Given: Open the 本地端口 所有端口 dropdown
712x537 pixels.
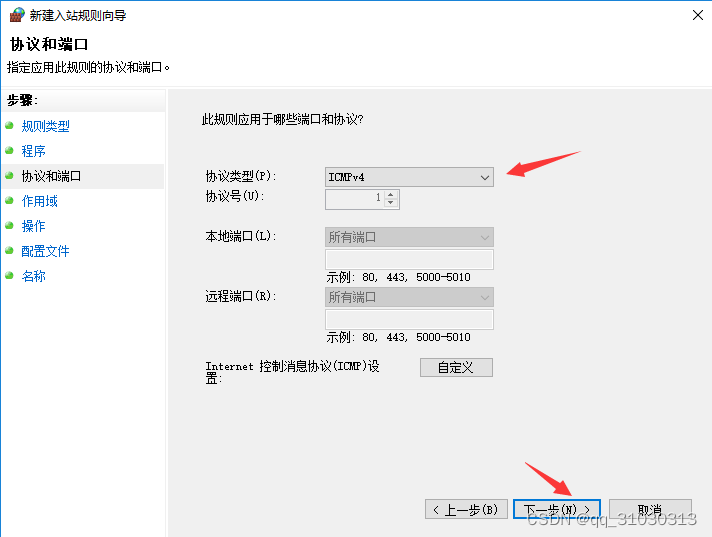Looking at the screenshot, I should pos(409,237).
